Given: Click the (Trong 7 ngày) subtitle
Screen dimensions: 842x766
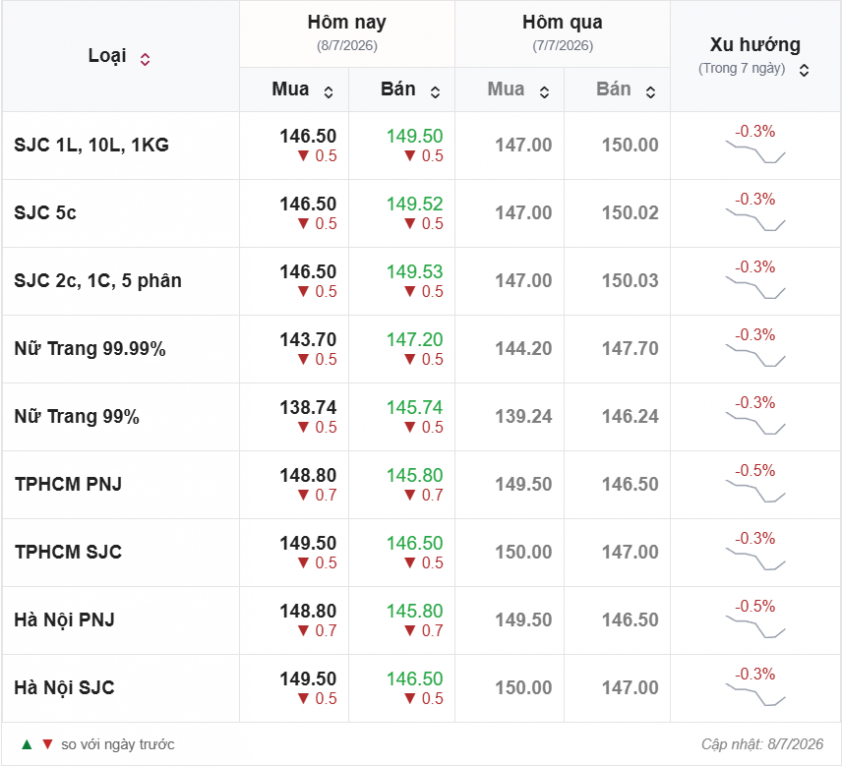Looking at the screenshot, I should (742, 69).
